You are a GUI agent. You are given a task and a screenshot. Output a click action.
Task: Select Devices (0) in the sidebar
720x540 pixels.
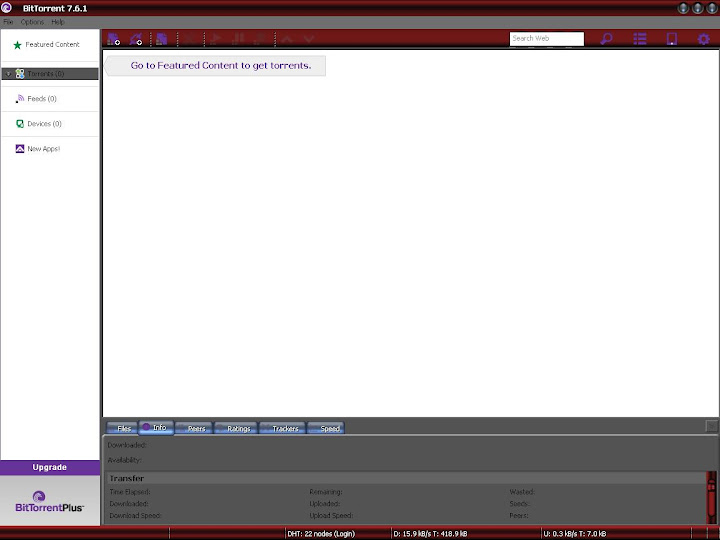coord(44,124)
